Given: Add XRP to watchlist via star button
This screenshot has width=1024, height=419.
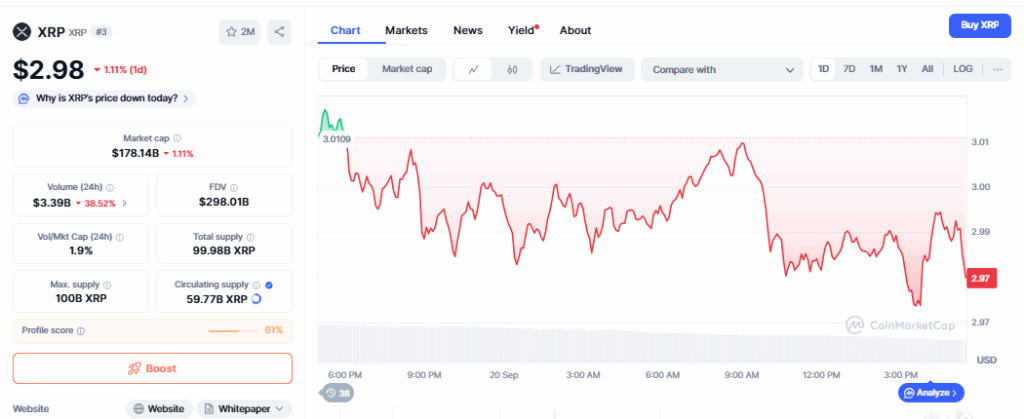Looking at the screenshot, I should coord(239,32).
